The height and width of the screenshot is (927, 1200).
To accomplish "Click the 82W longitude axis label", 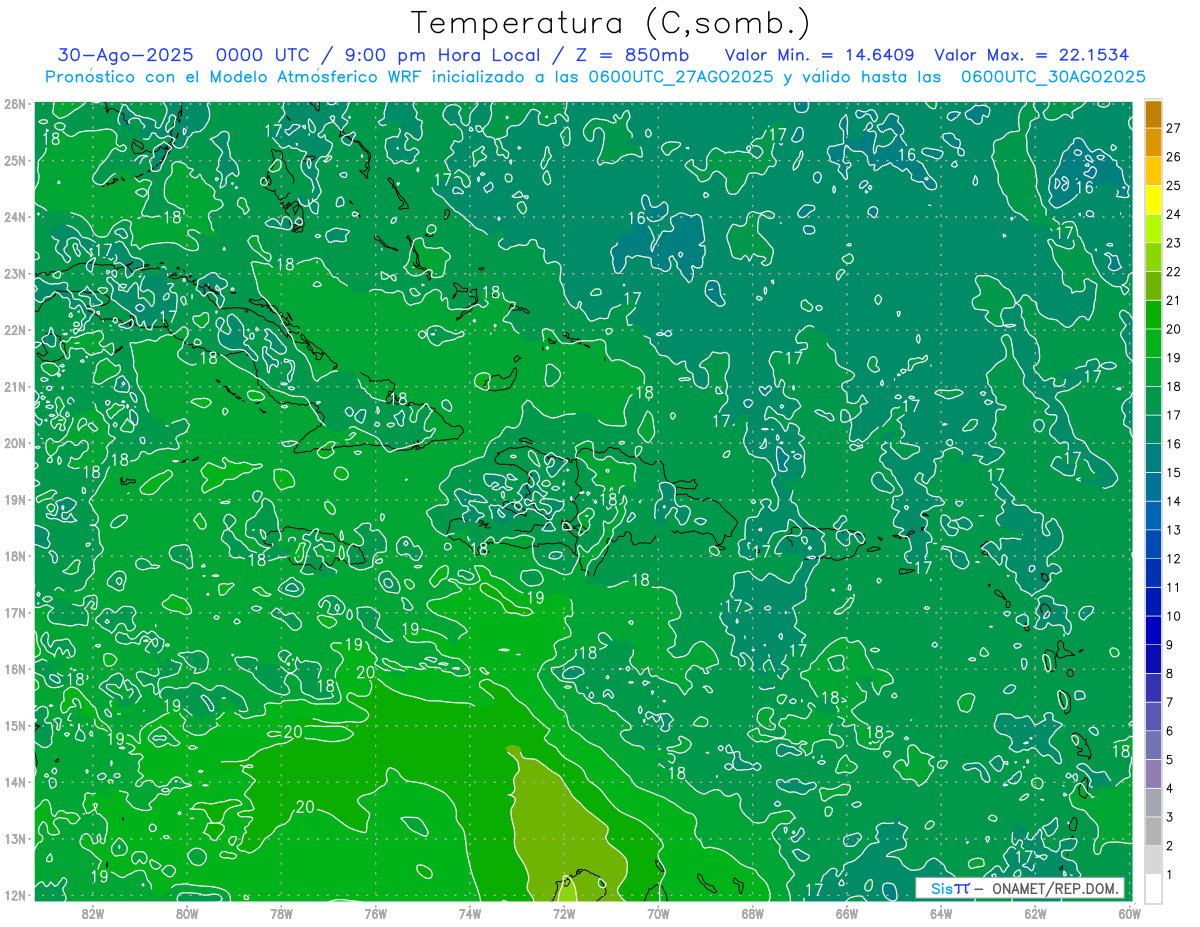I will point(93,913).
